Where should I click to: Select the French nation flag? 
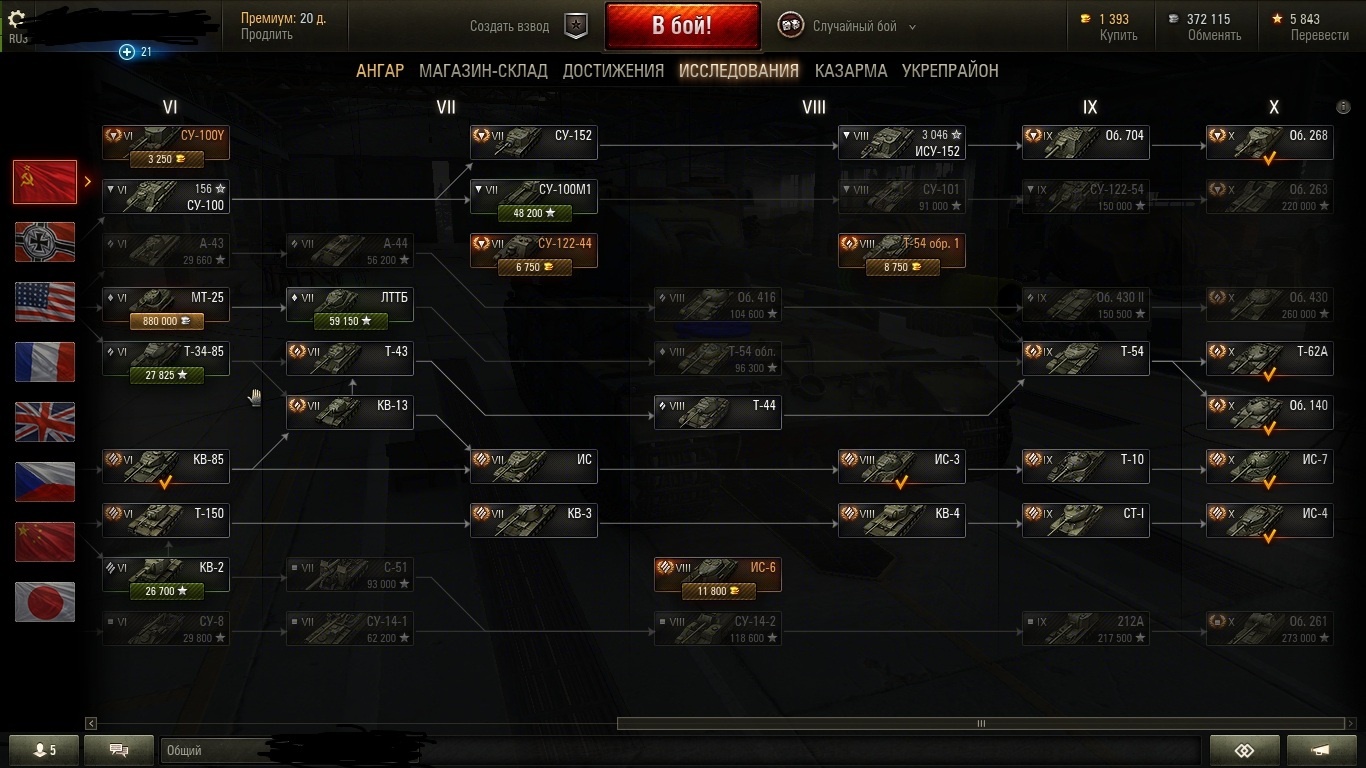pyautogui.click(x=45, y=362)
